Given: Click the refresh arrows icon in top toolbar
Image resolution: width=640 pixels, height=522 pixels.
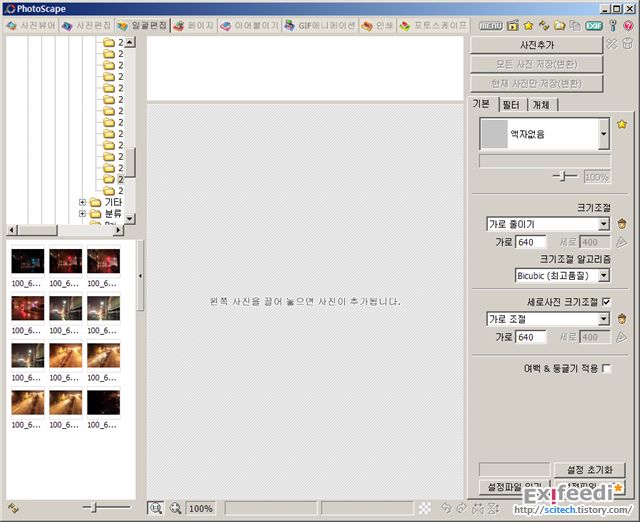Looking at the screenshot, I should pyautogui.click(x=544, y=26).
